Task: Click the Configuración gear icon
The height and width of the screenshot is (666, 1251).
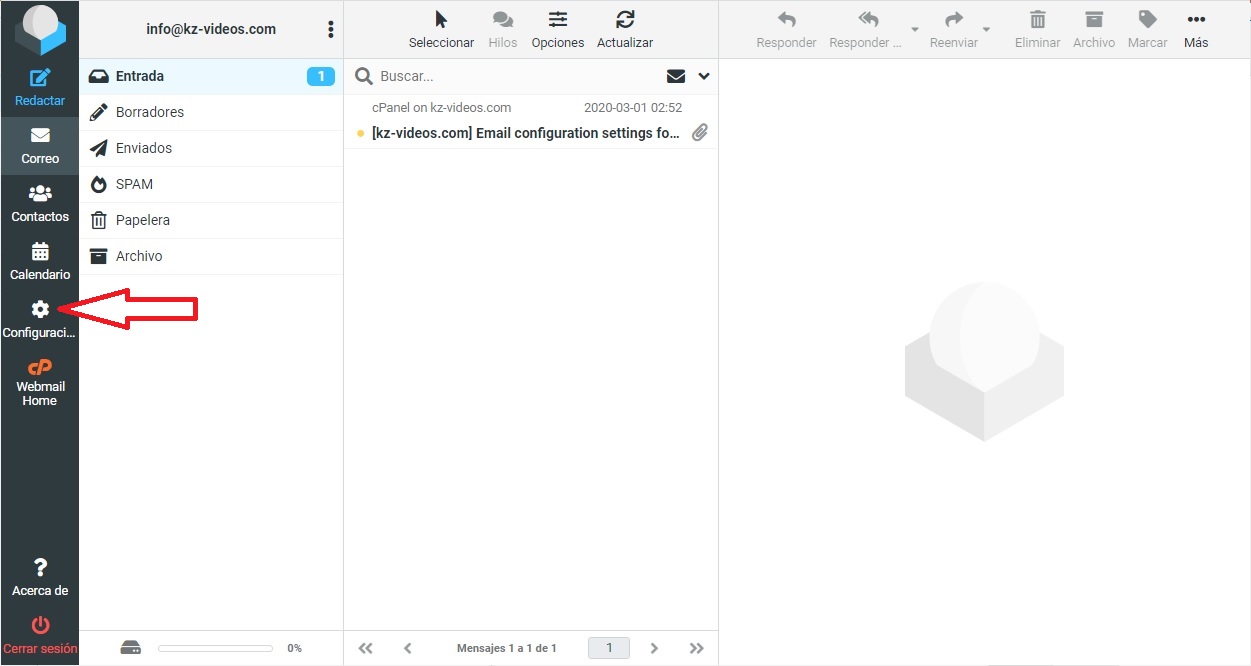Action: (40, 310)
